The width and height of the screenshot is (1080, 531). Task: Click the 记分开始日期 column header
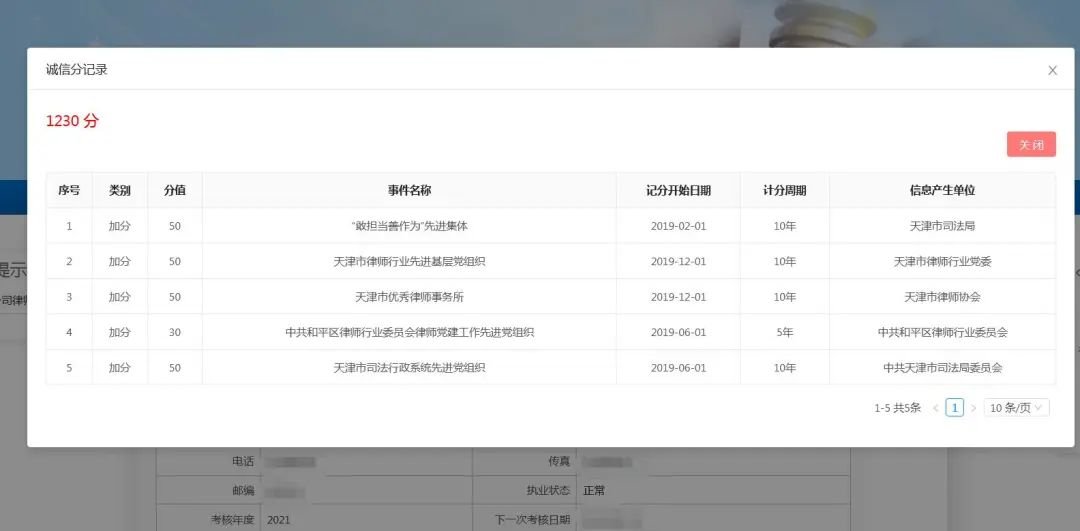[x=678, y=190]
